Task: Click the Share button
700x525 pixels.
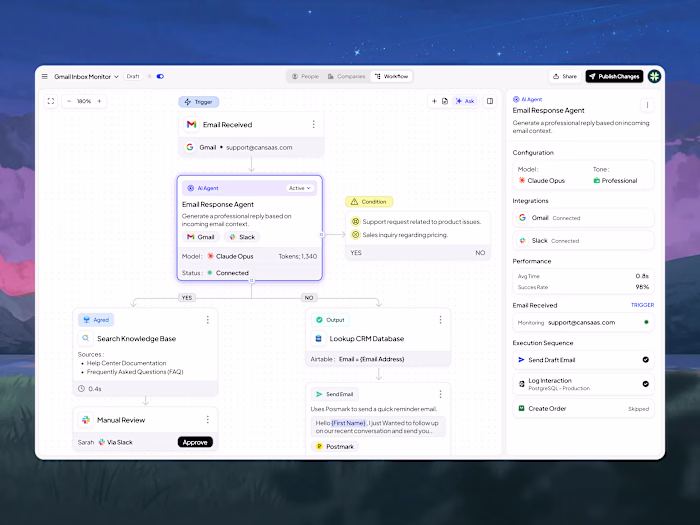Action: [x=565, y=76]
